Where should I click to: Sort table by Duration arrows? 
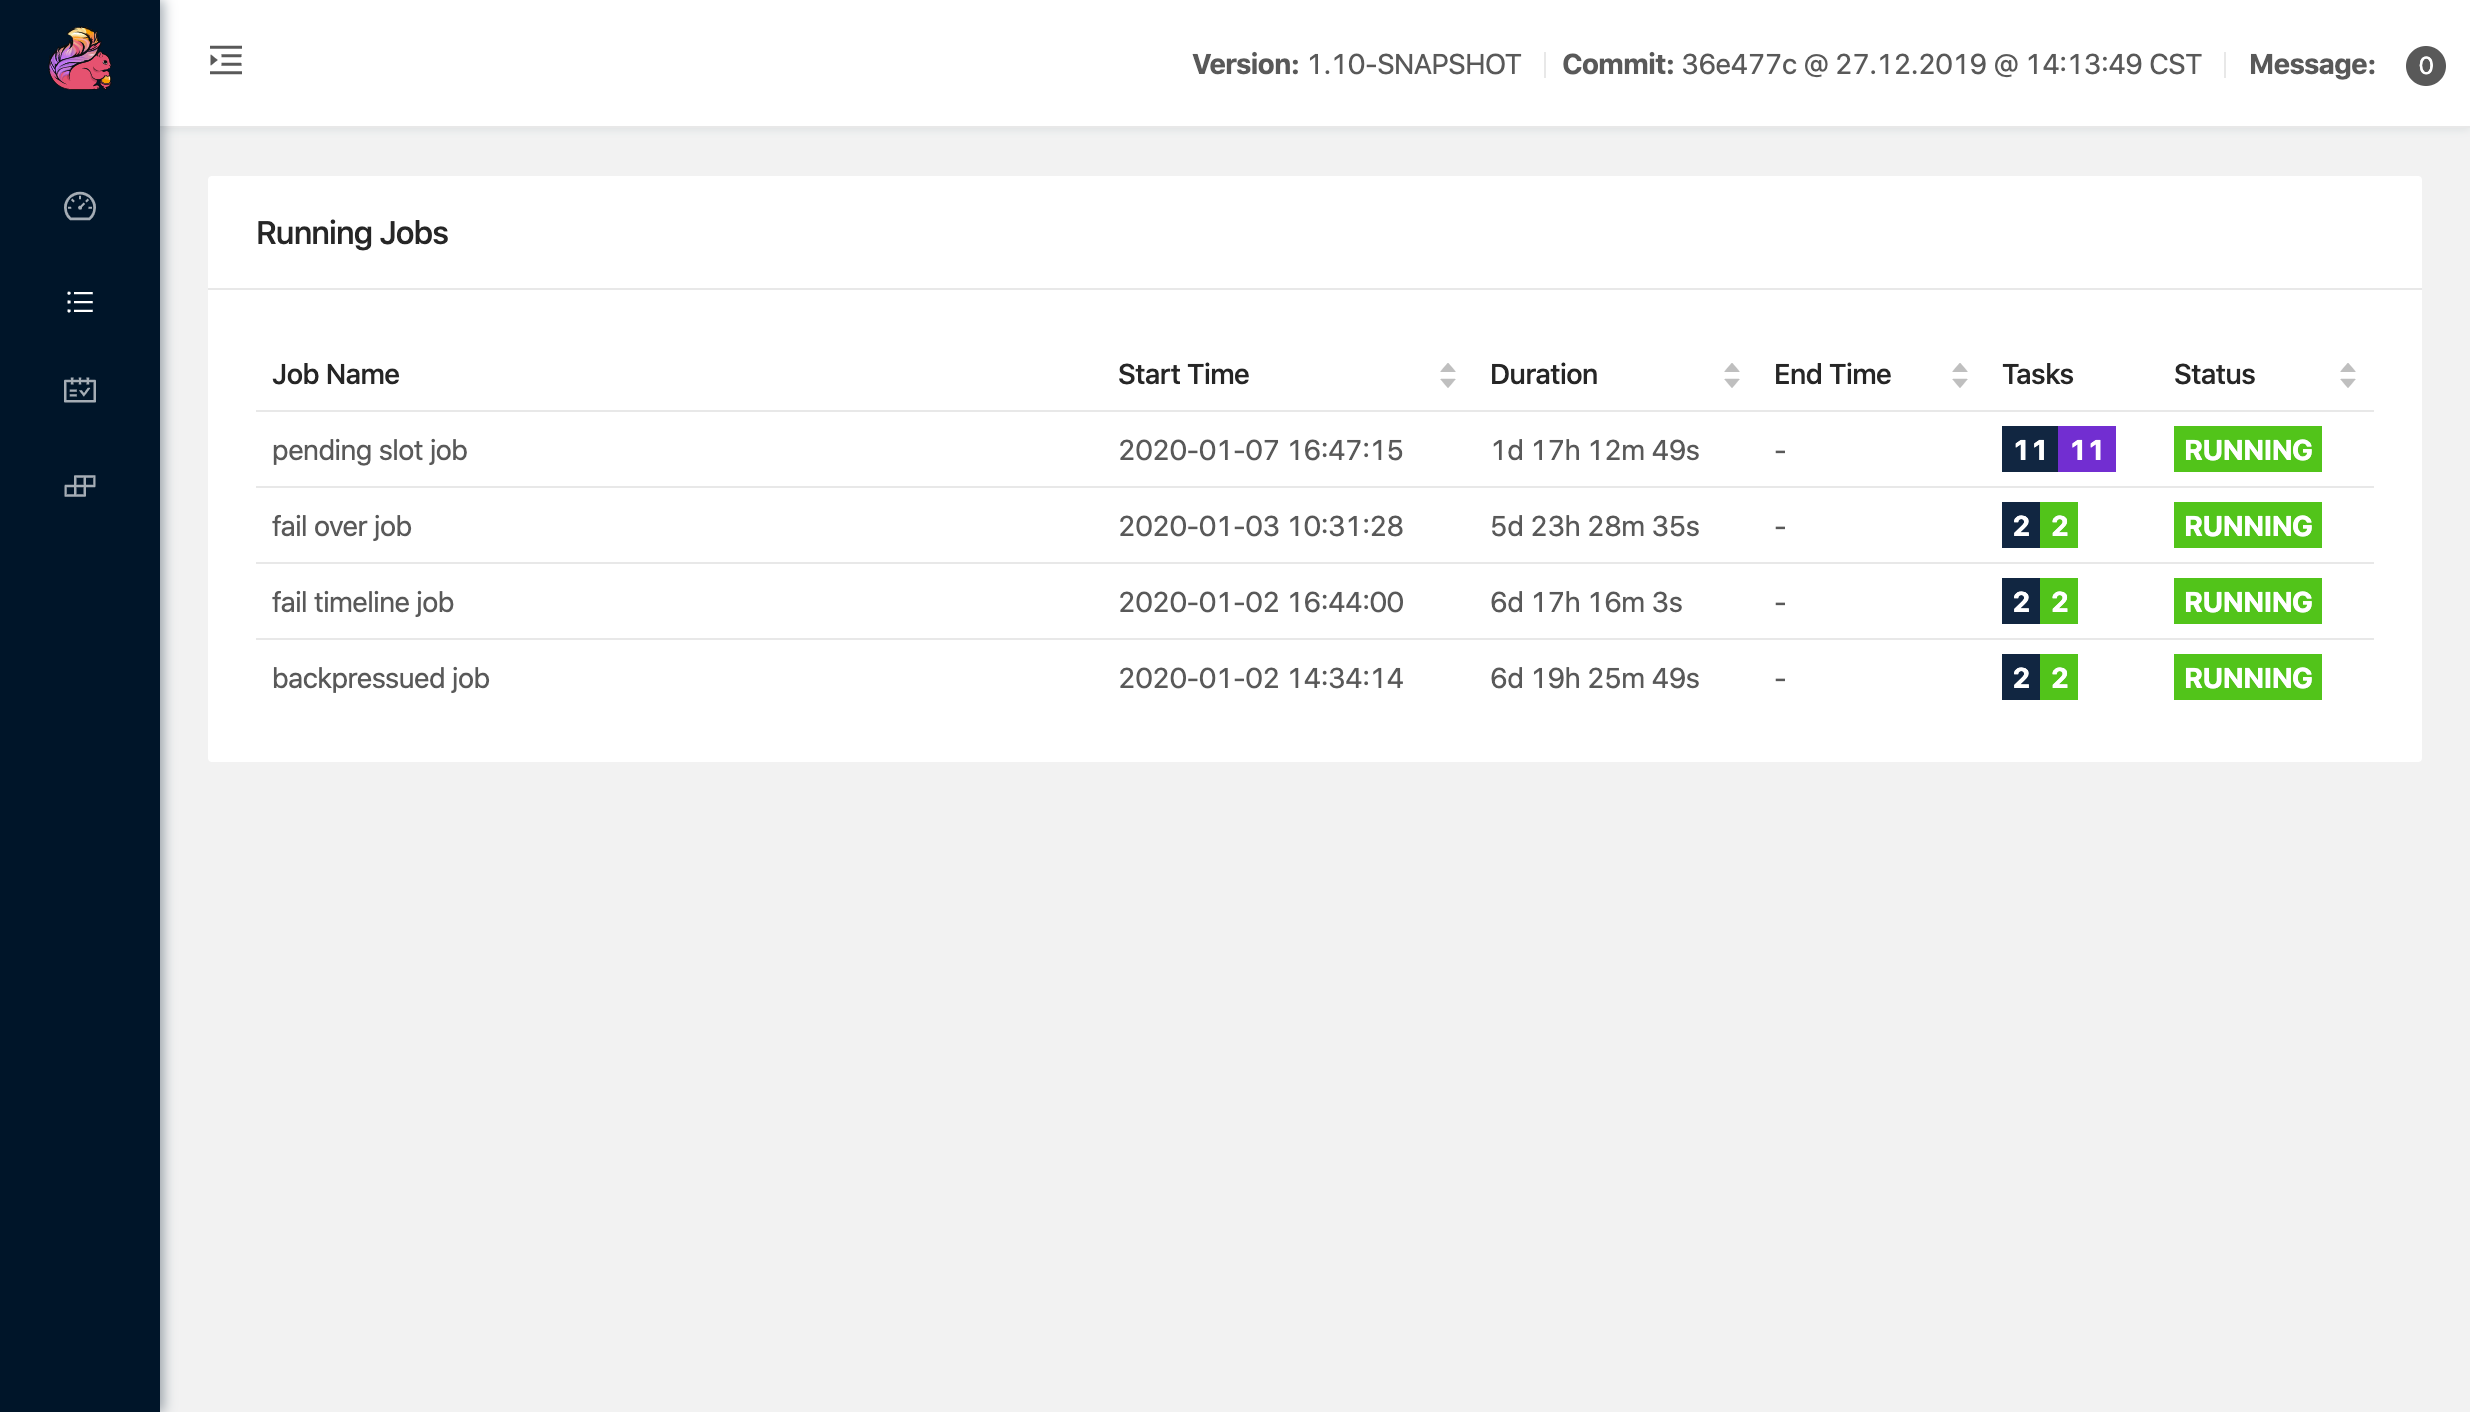click(1731, 375)
